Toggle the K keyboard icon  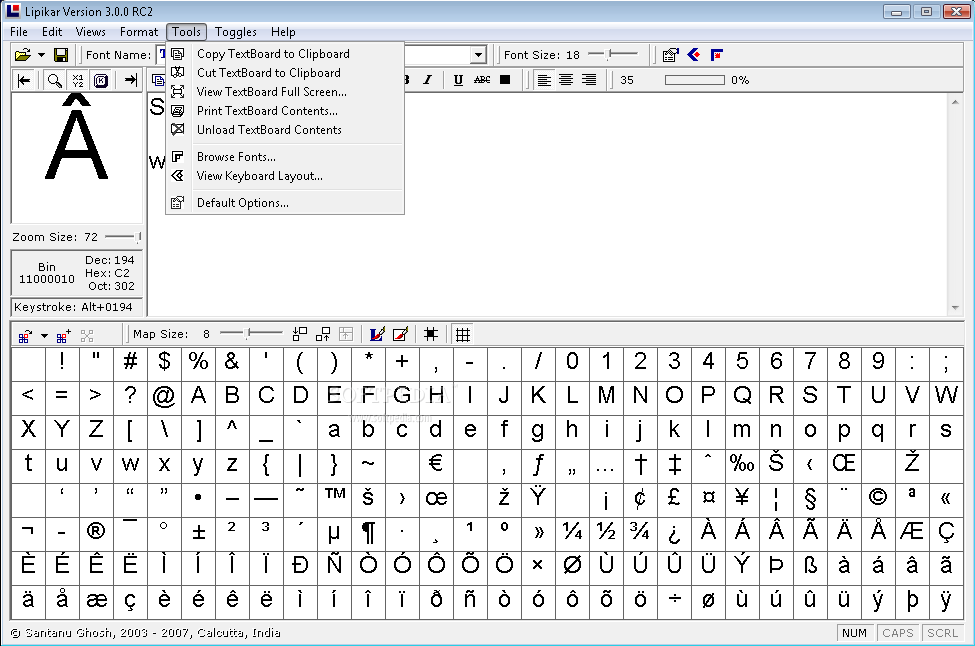coord(101,80)
